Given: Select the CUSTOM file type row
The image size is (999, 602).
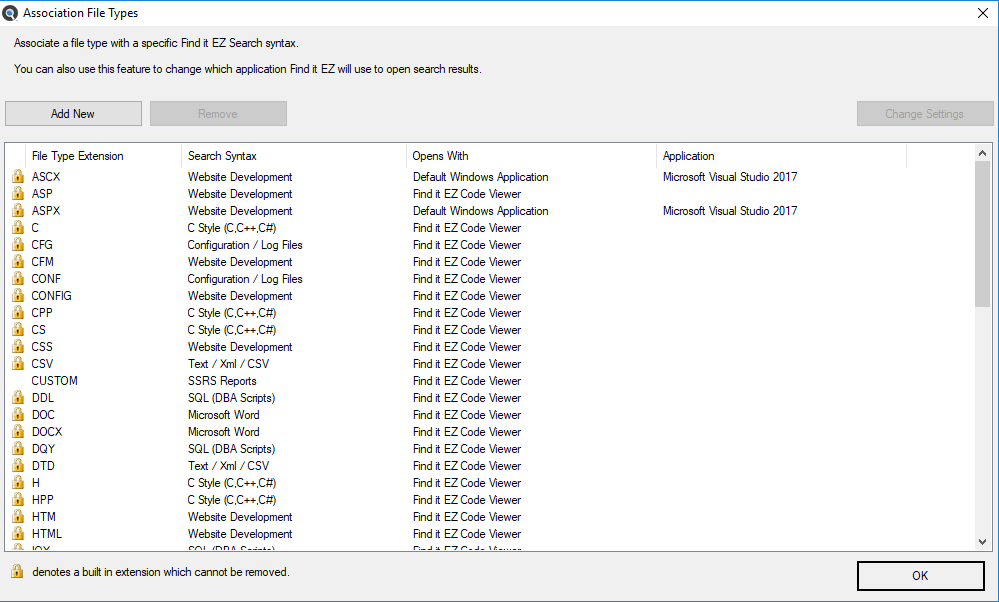Looking at the screenshot, I should point(54,381).
